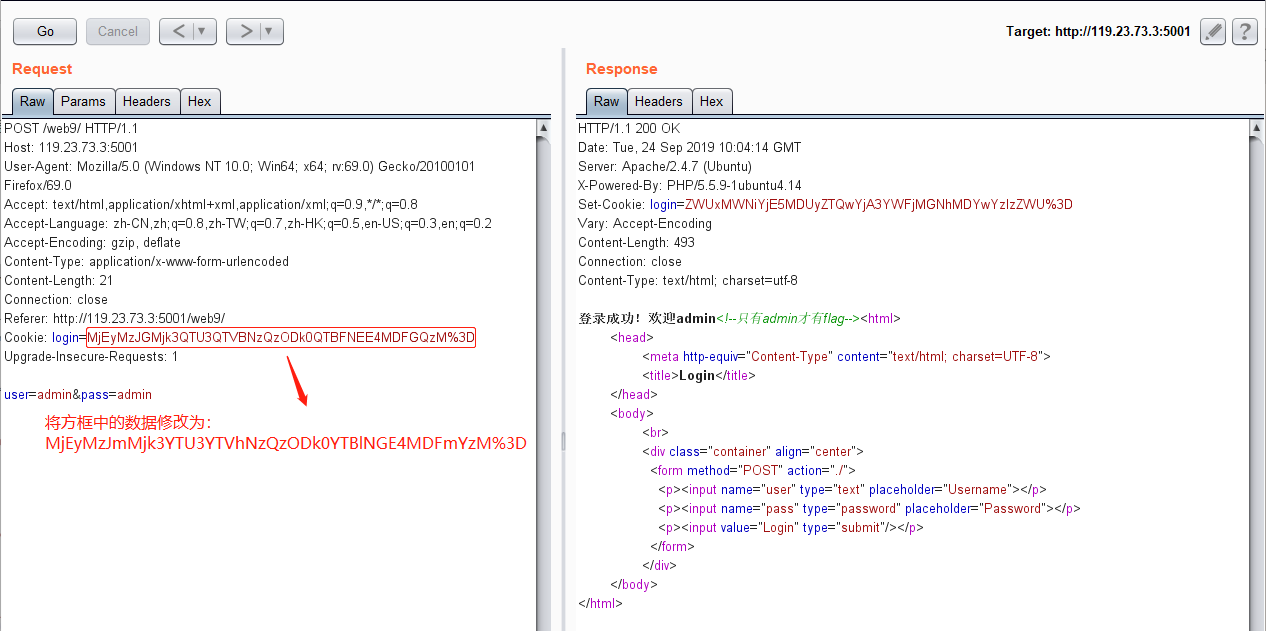Switch to the Params tab in Request panel
Image resolution: width=1266 pixels, height=631 pixels.
83,101
